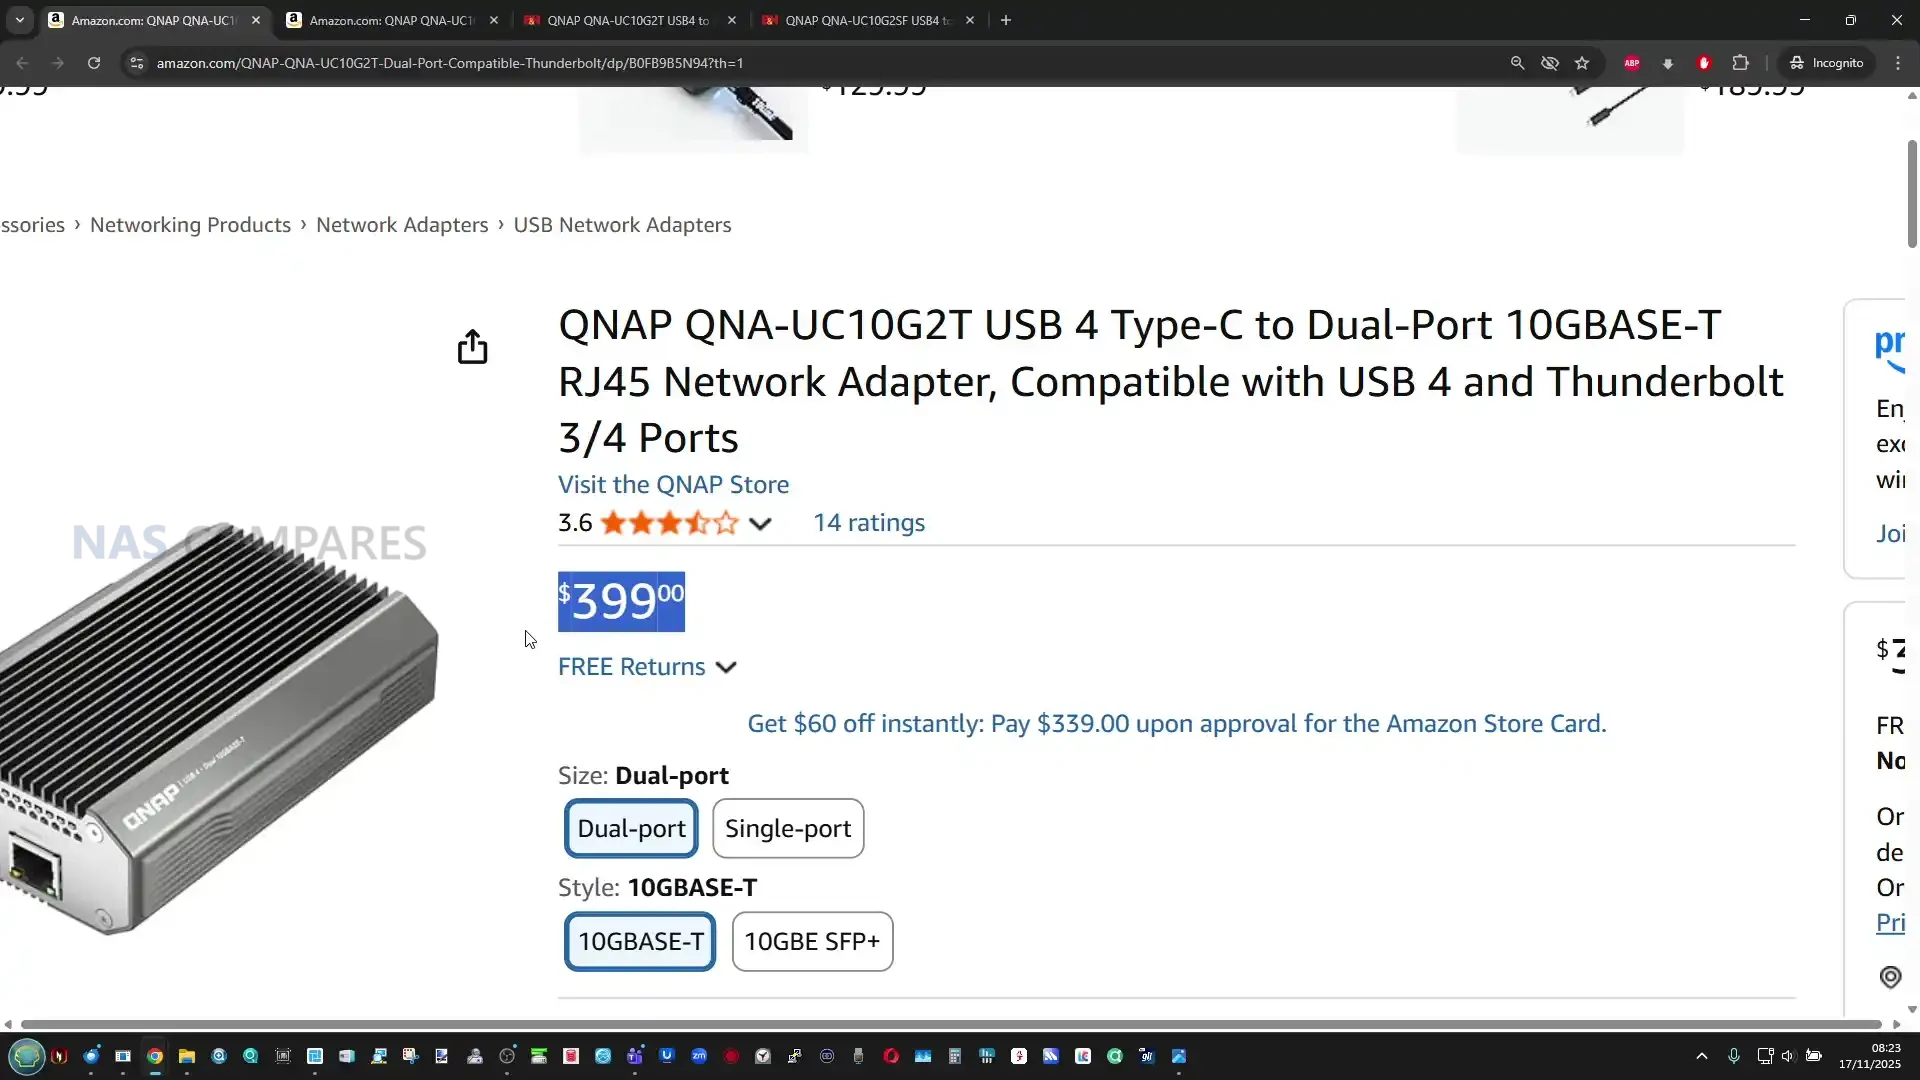1920x1080 pixels.
Task: Click the share icon beside product image
Action: [472, 347]
